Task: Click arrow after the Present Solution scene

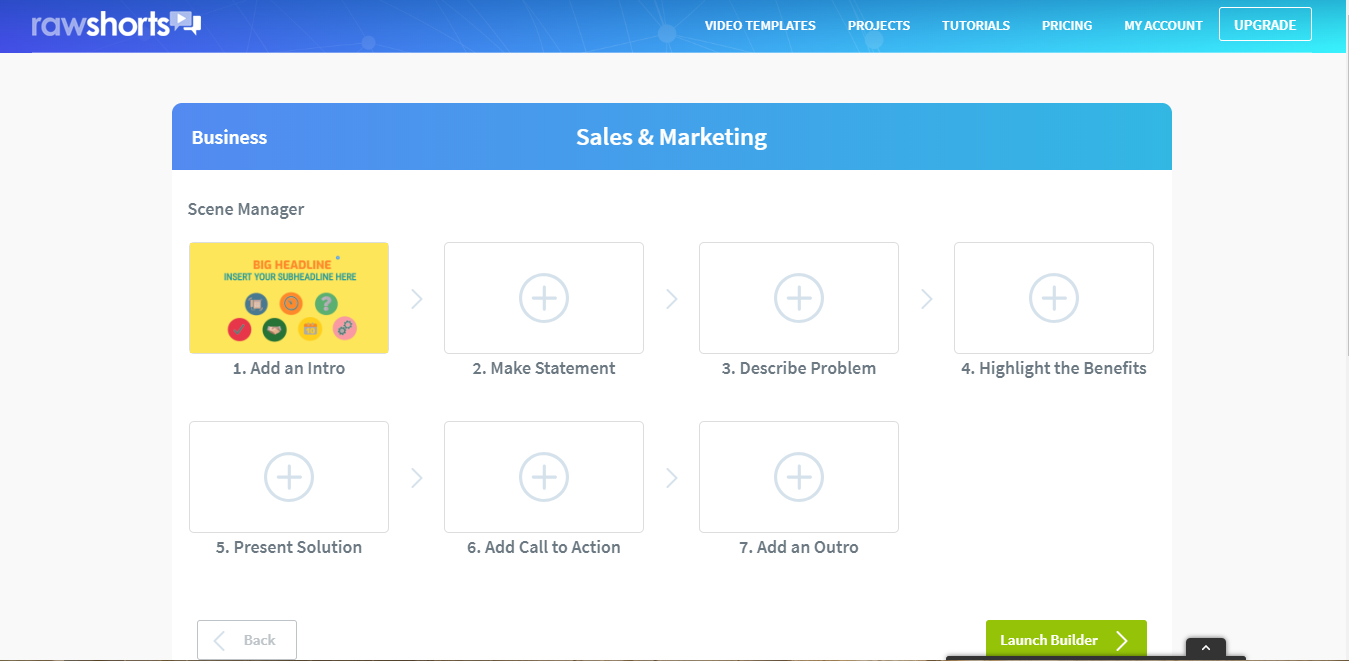Action: point(417,478)
